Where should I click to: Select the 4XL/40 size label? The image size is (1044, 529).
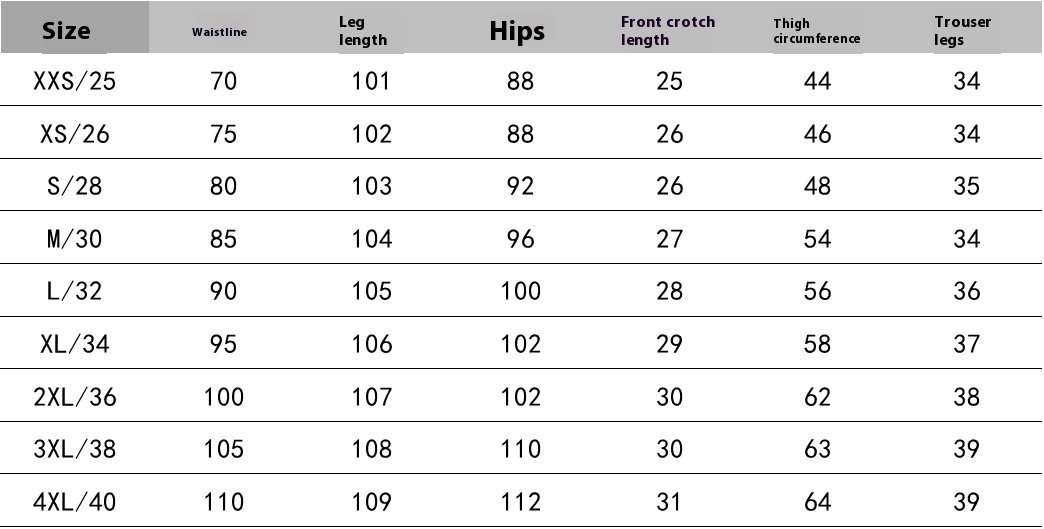coord(75,502)
